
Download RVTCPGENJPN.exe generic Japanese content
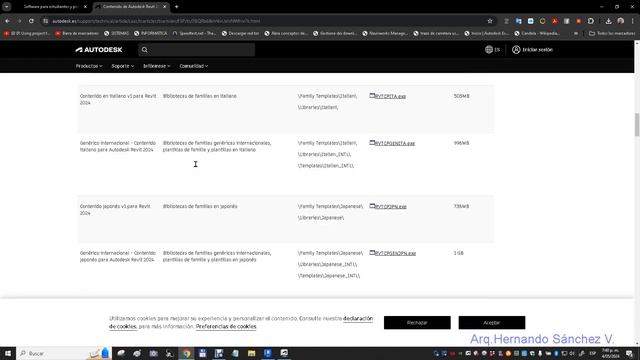[395, 253]
